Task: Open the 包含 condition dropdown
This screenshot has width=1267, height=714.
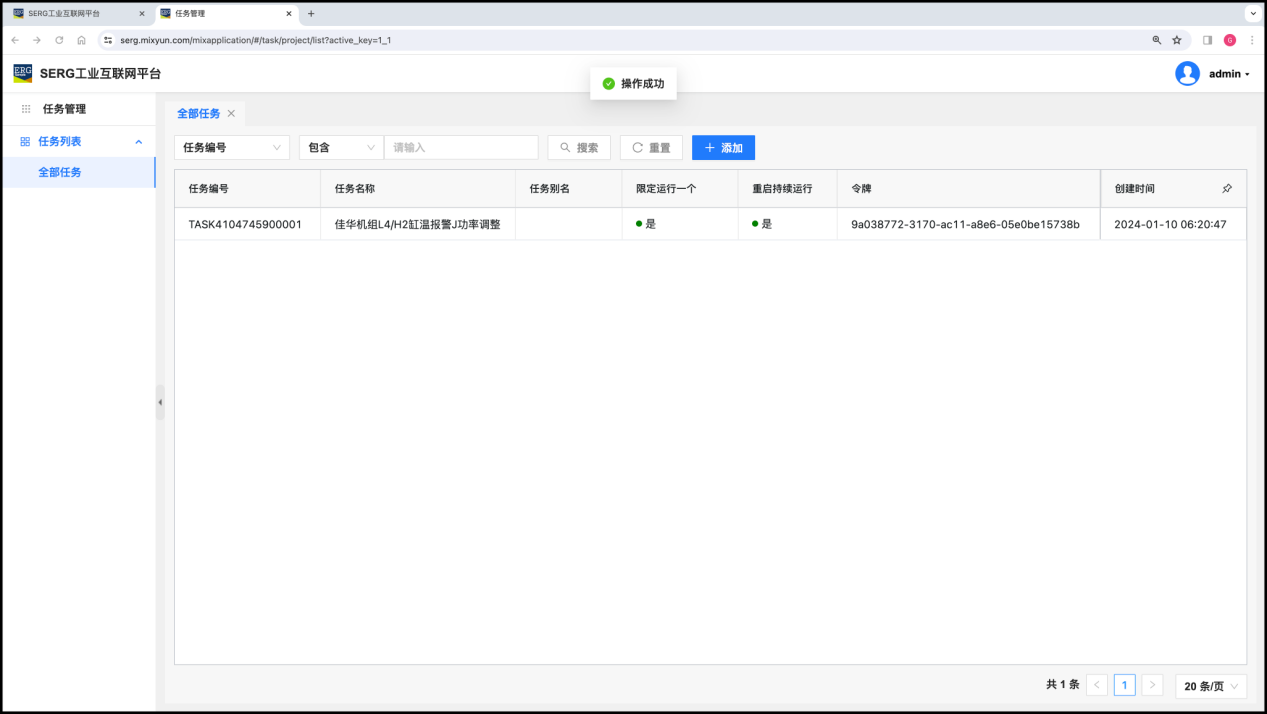Action: pos(341,148)
